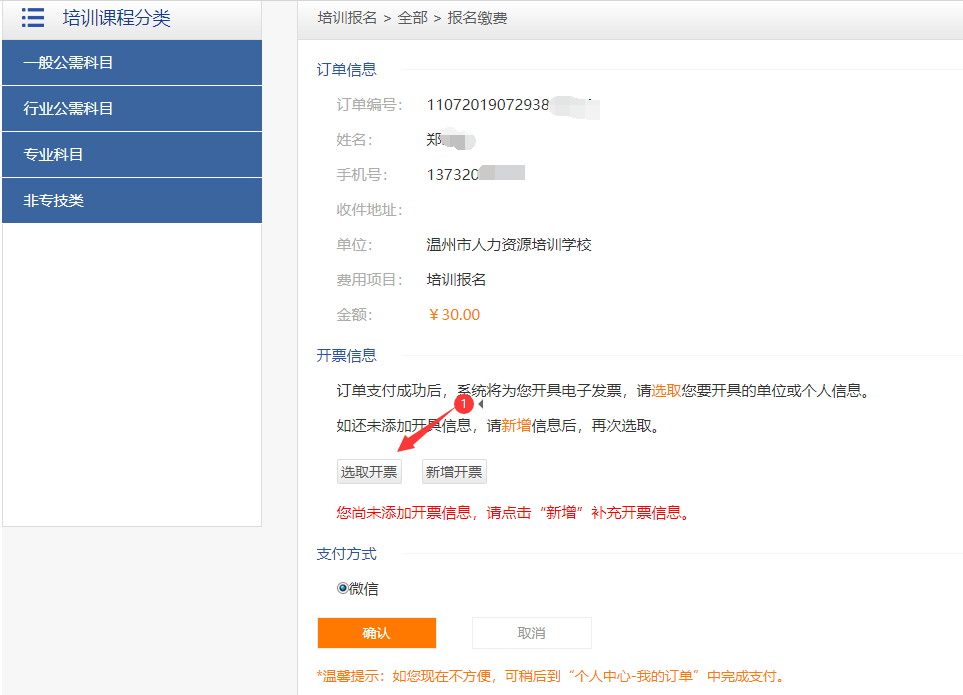Click the 培训课程分类 sidebar header
Image resolution: width=963 pixels, height=695 pixels.
coord(117,18)
